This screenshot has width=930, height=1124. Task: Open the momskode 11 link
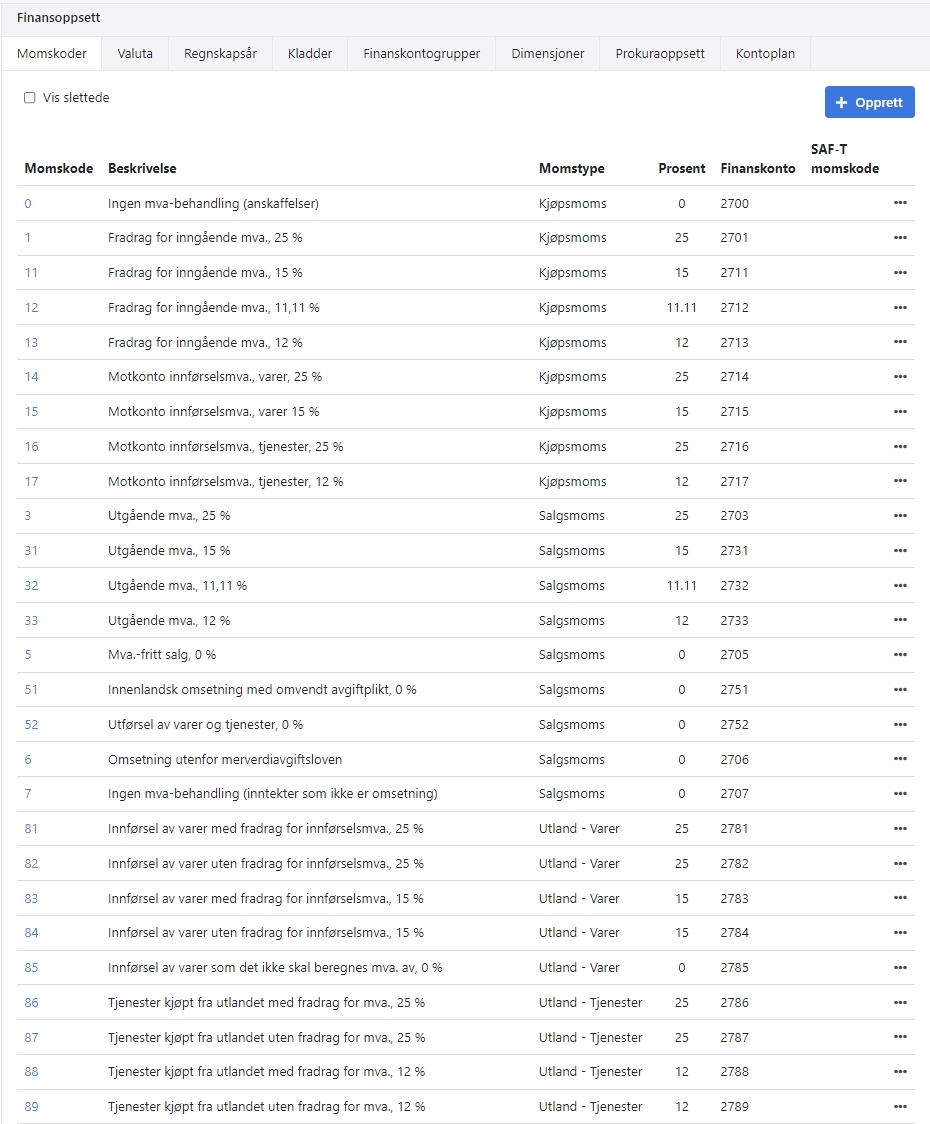[x=31, y=273]
